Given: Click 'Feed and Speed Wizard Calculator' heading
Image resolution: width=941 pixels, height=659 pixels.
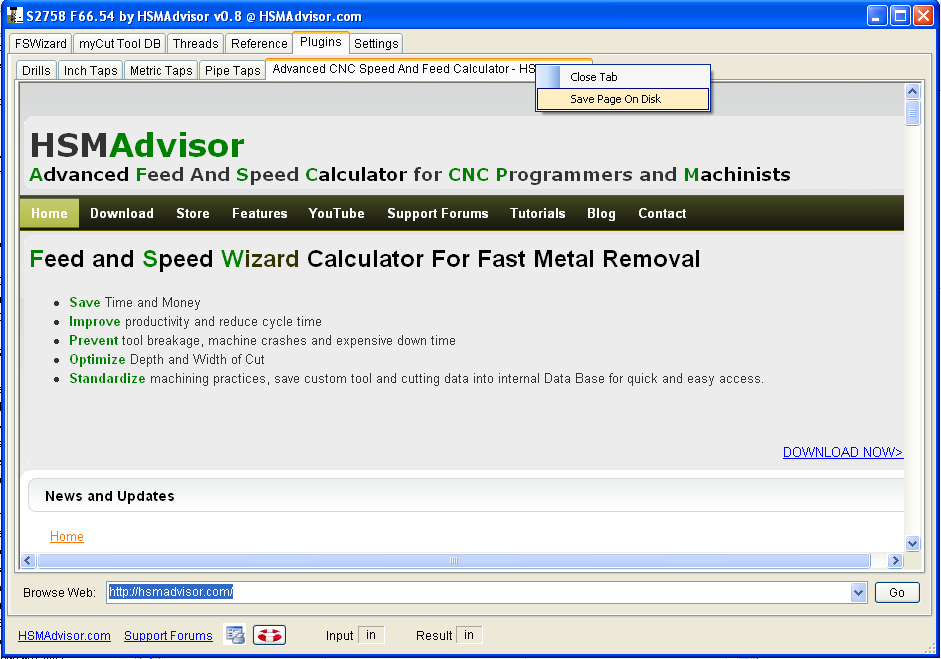Looking at the screenshot, I should coord(365,259).
